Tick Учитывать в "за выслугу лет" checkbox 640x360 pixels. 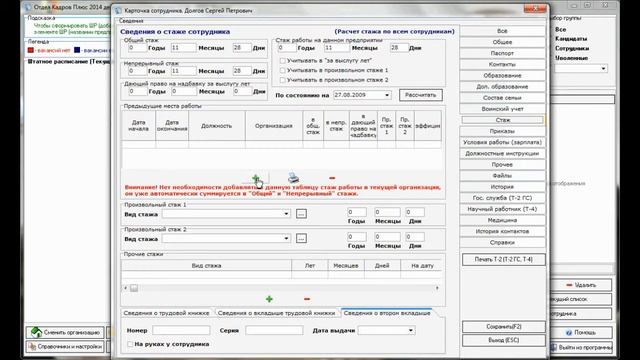coord(282,60)
